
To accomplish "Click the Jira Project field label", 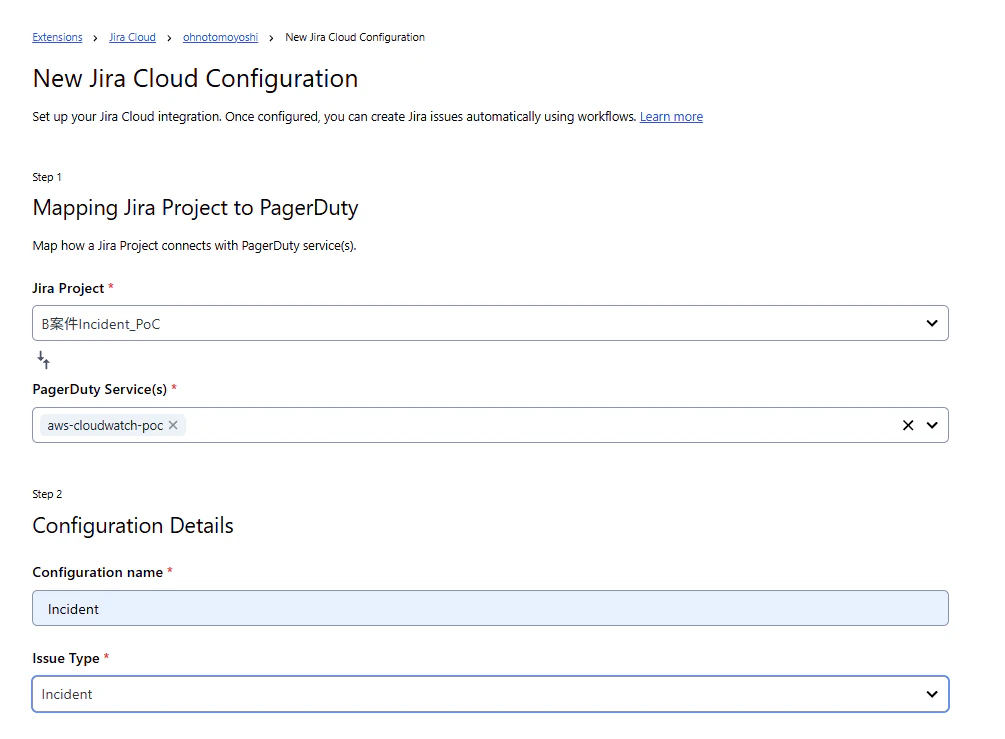I will [x=68, y=288].
